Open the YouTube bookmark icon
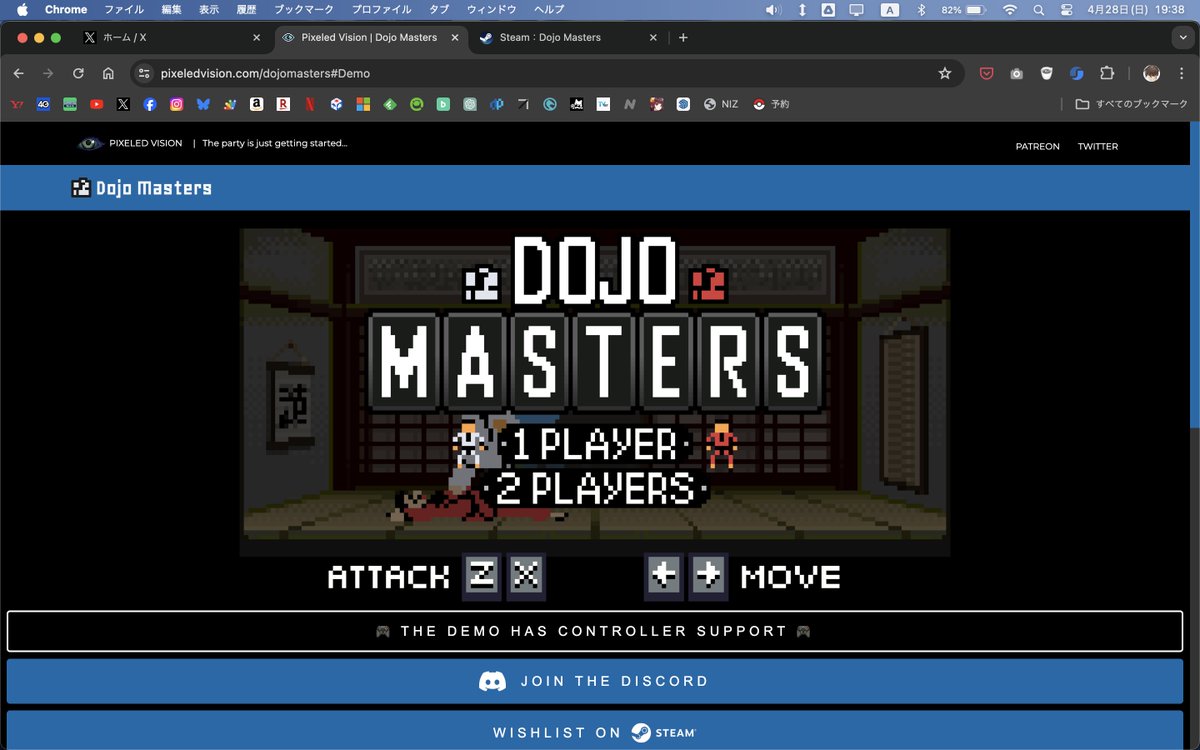Screen dimensions: 1200x750 96,104
